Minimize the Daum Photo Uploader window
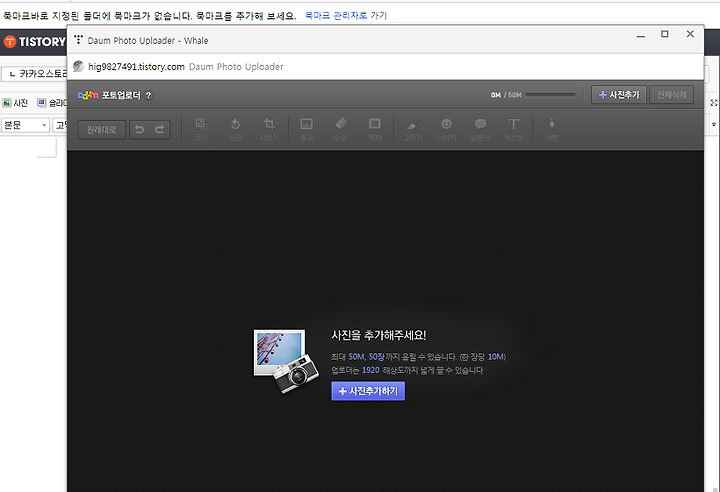 point(641,34)
